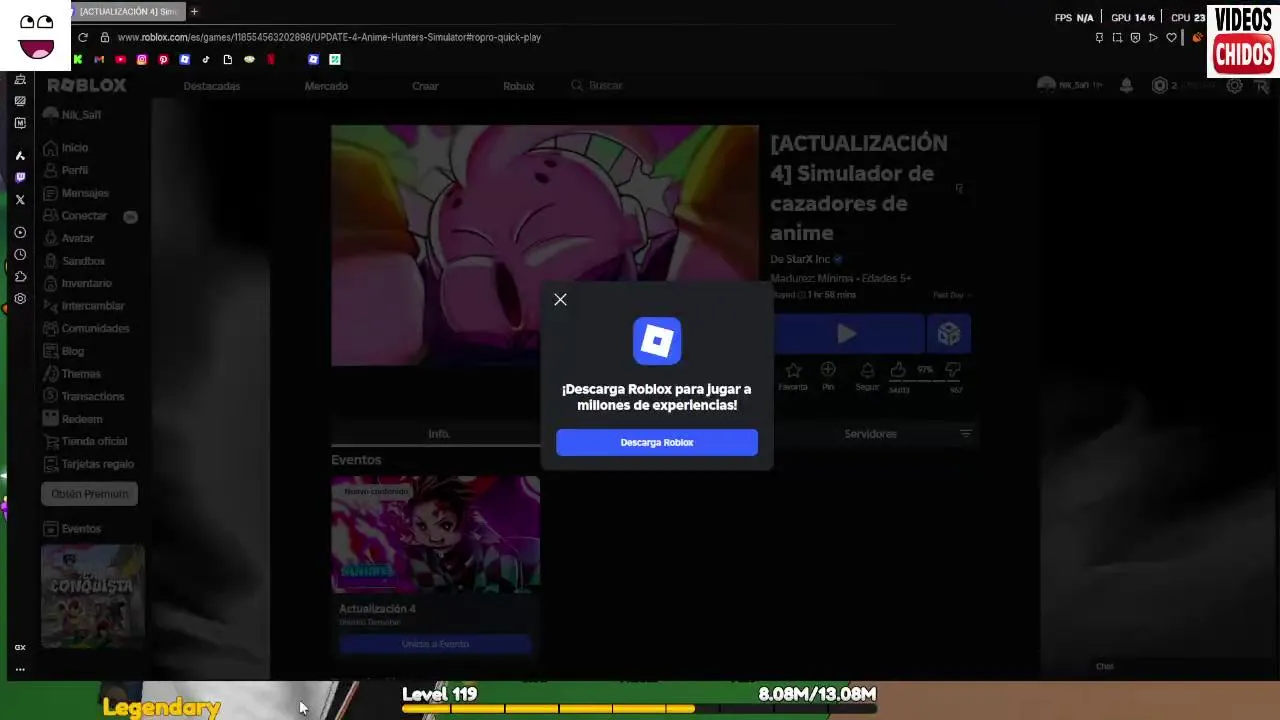
Task: Open the Gmail bookmark
Action: click(x=99, y=59)
